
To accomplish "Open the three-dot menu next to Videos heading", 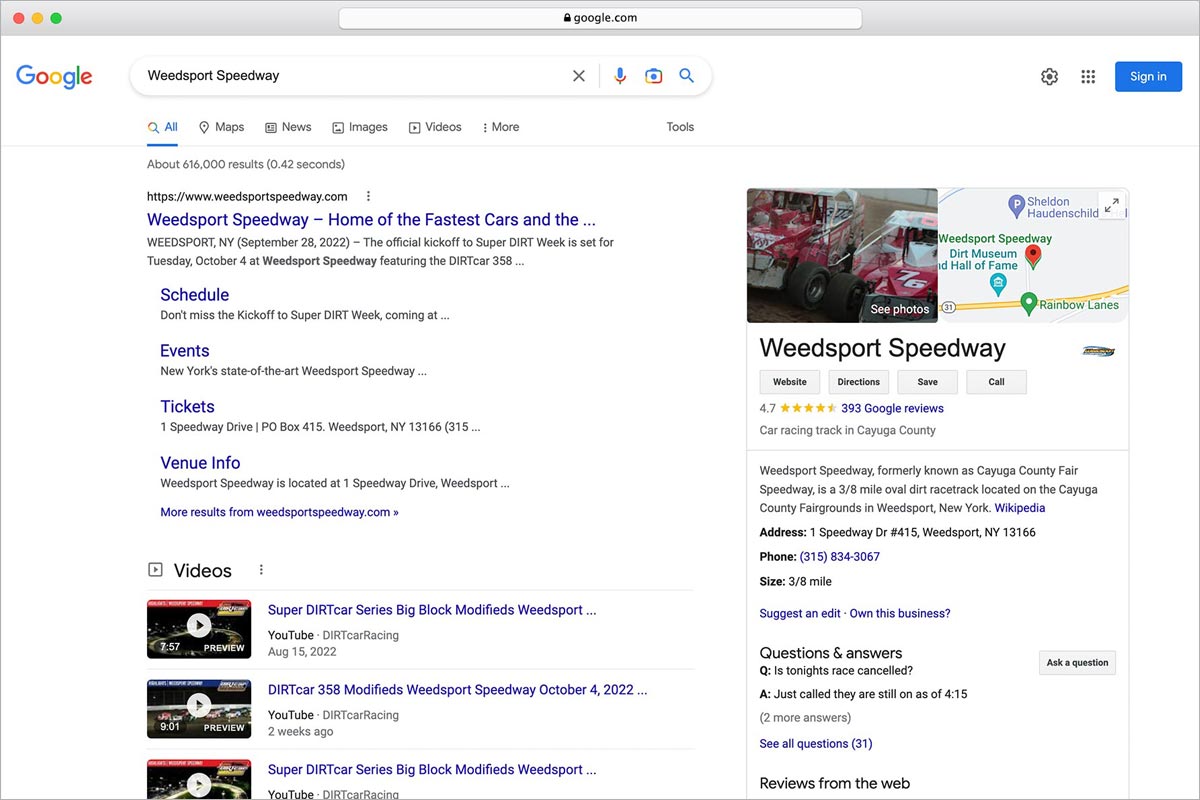I will point(261,570).
